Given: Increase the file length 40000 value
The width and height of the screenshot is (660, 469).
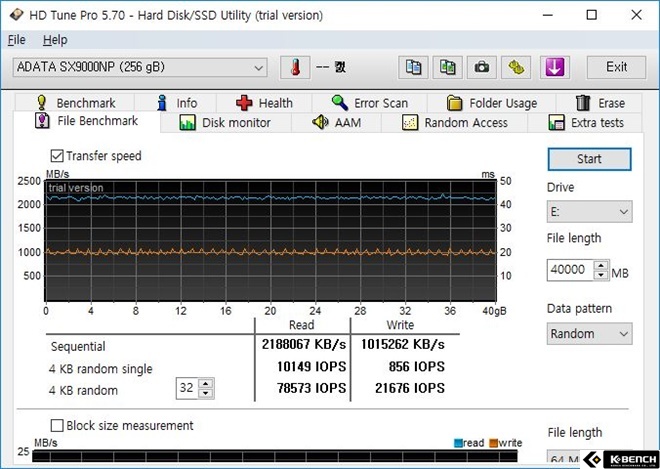Looking at the screenshot, I should (x=601, y=266).
